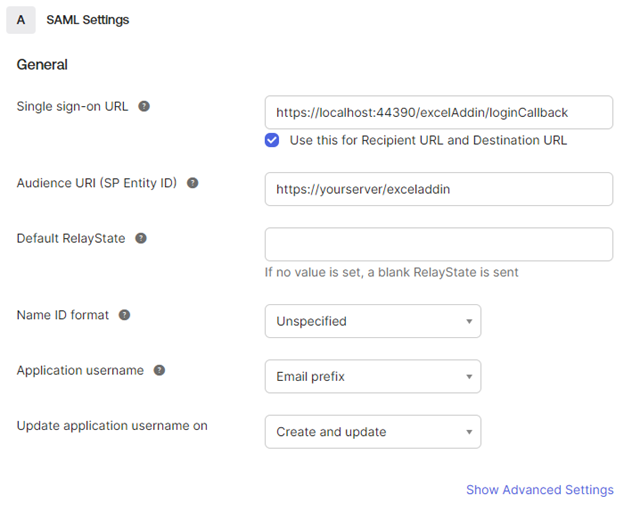
Task: Open the Default RelayState help tooltip icon
Action: pyautogui.click(x=141, y=238)
